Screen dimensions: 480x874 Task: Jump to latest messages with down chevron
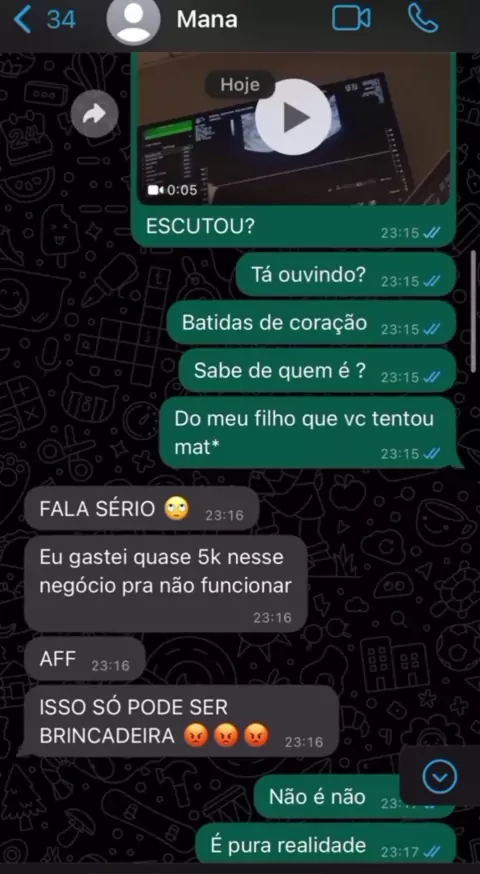440,776
